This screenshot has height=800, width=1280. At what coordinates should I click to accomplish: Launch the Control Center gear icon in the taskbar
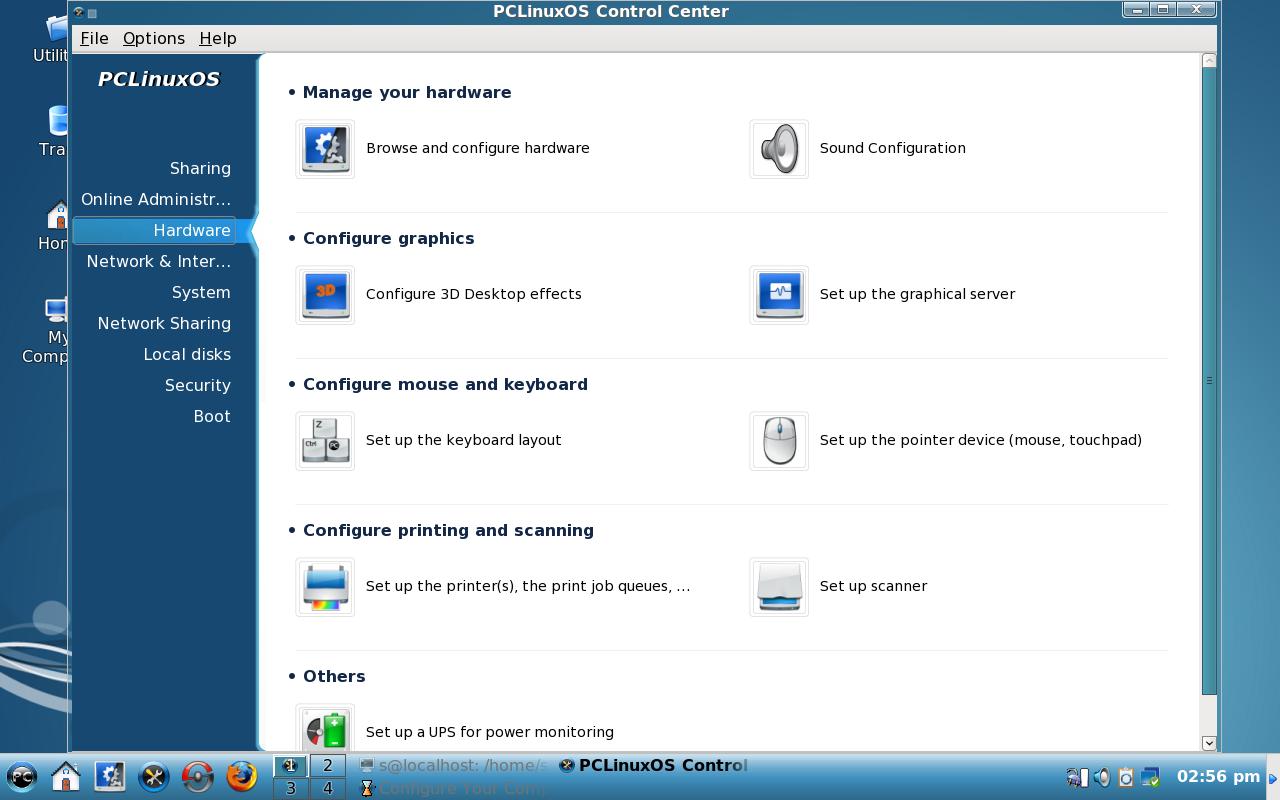click(110, 776)
